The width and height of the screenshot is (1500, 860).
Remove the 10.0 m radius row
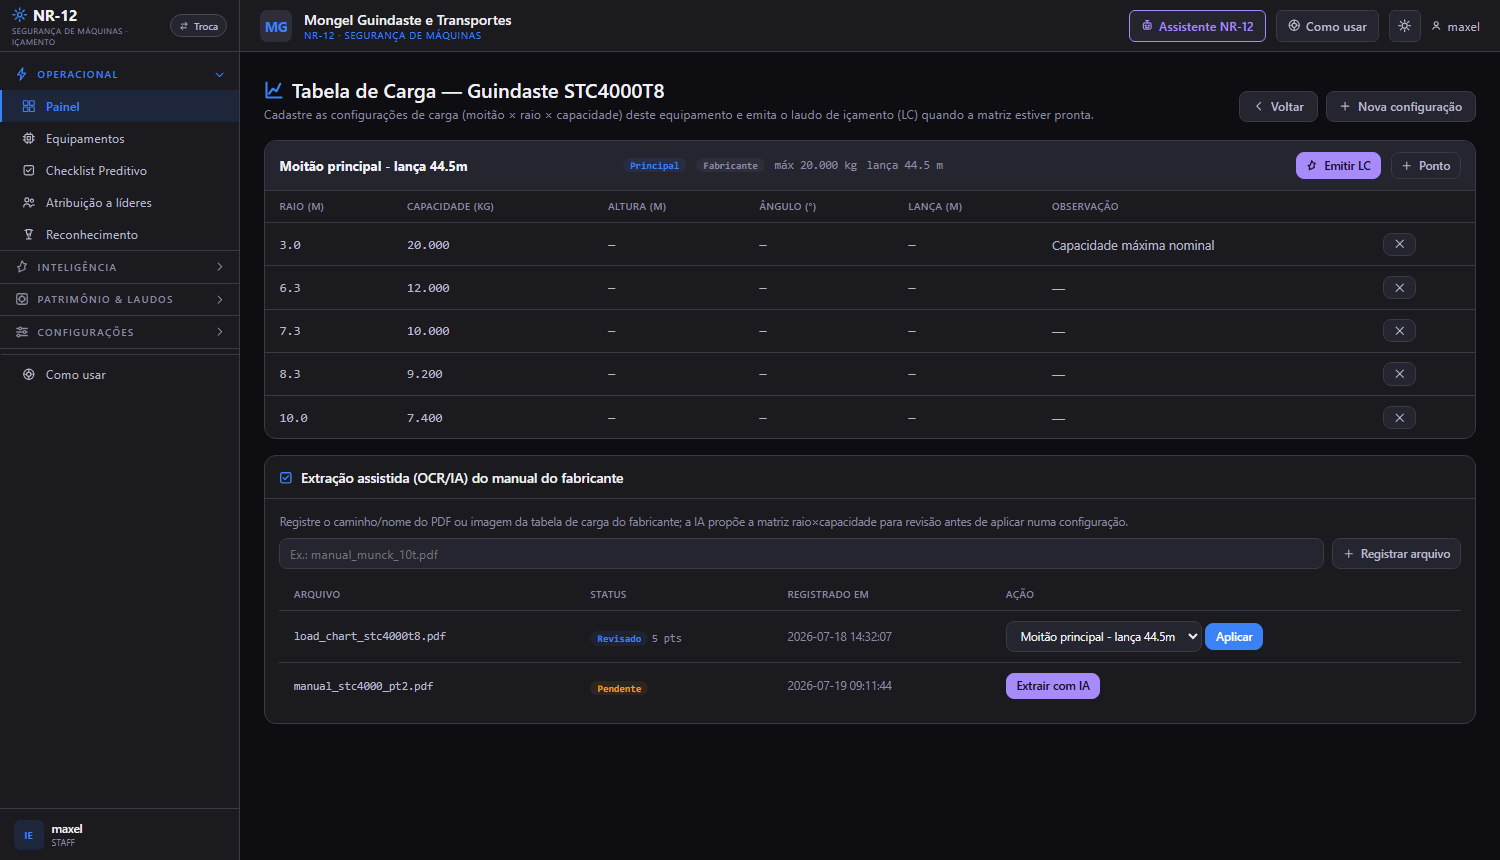point(1399,418)
